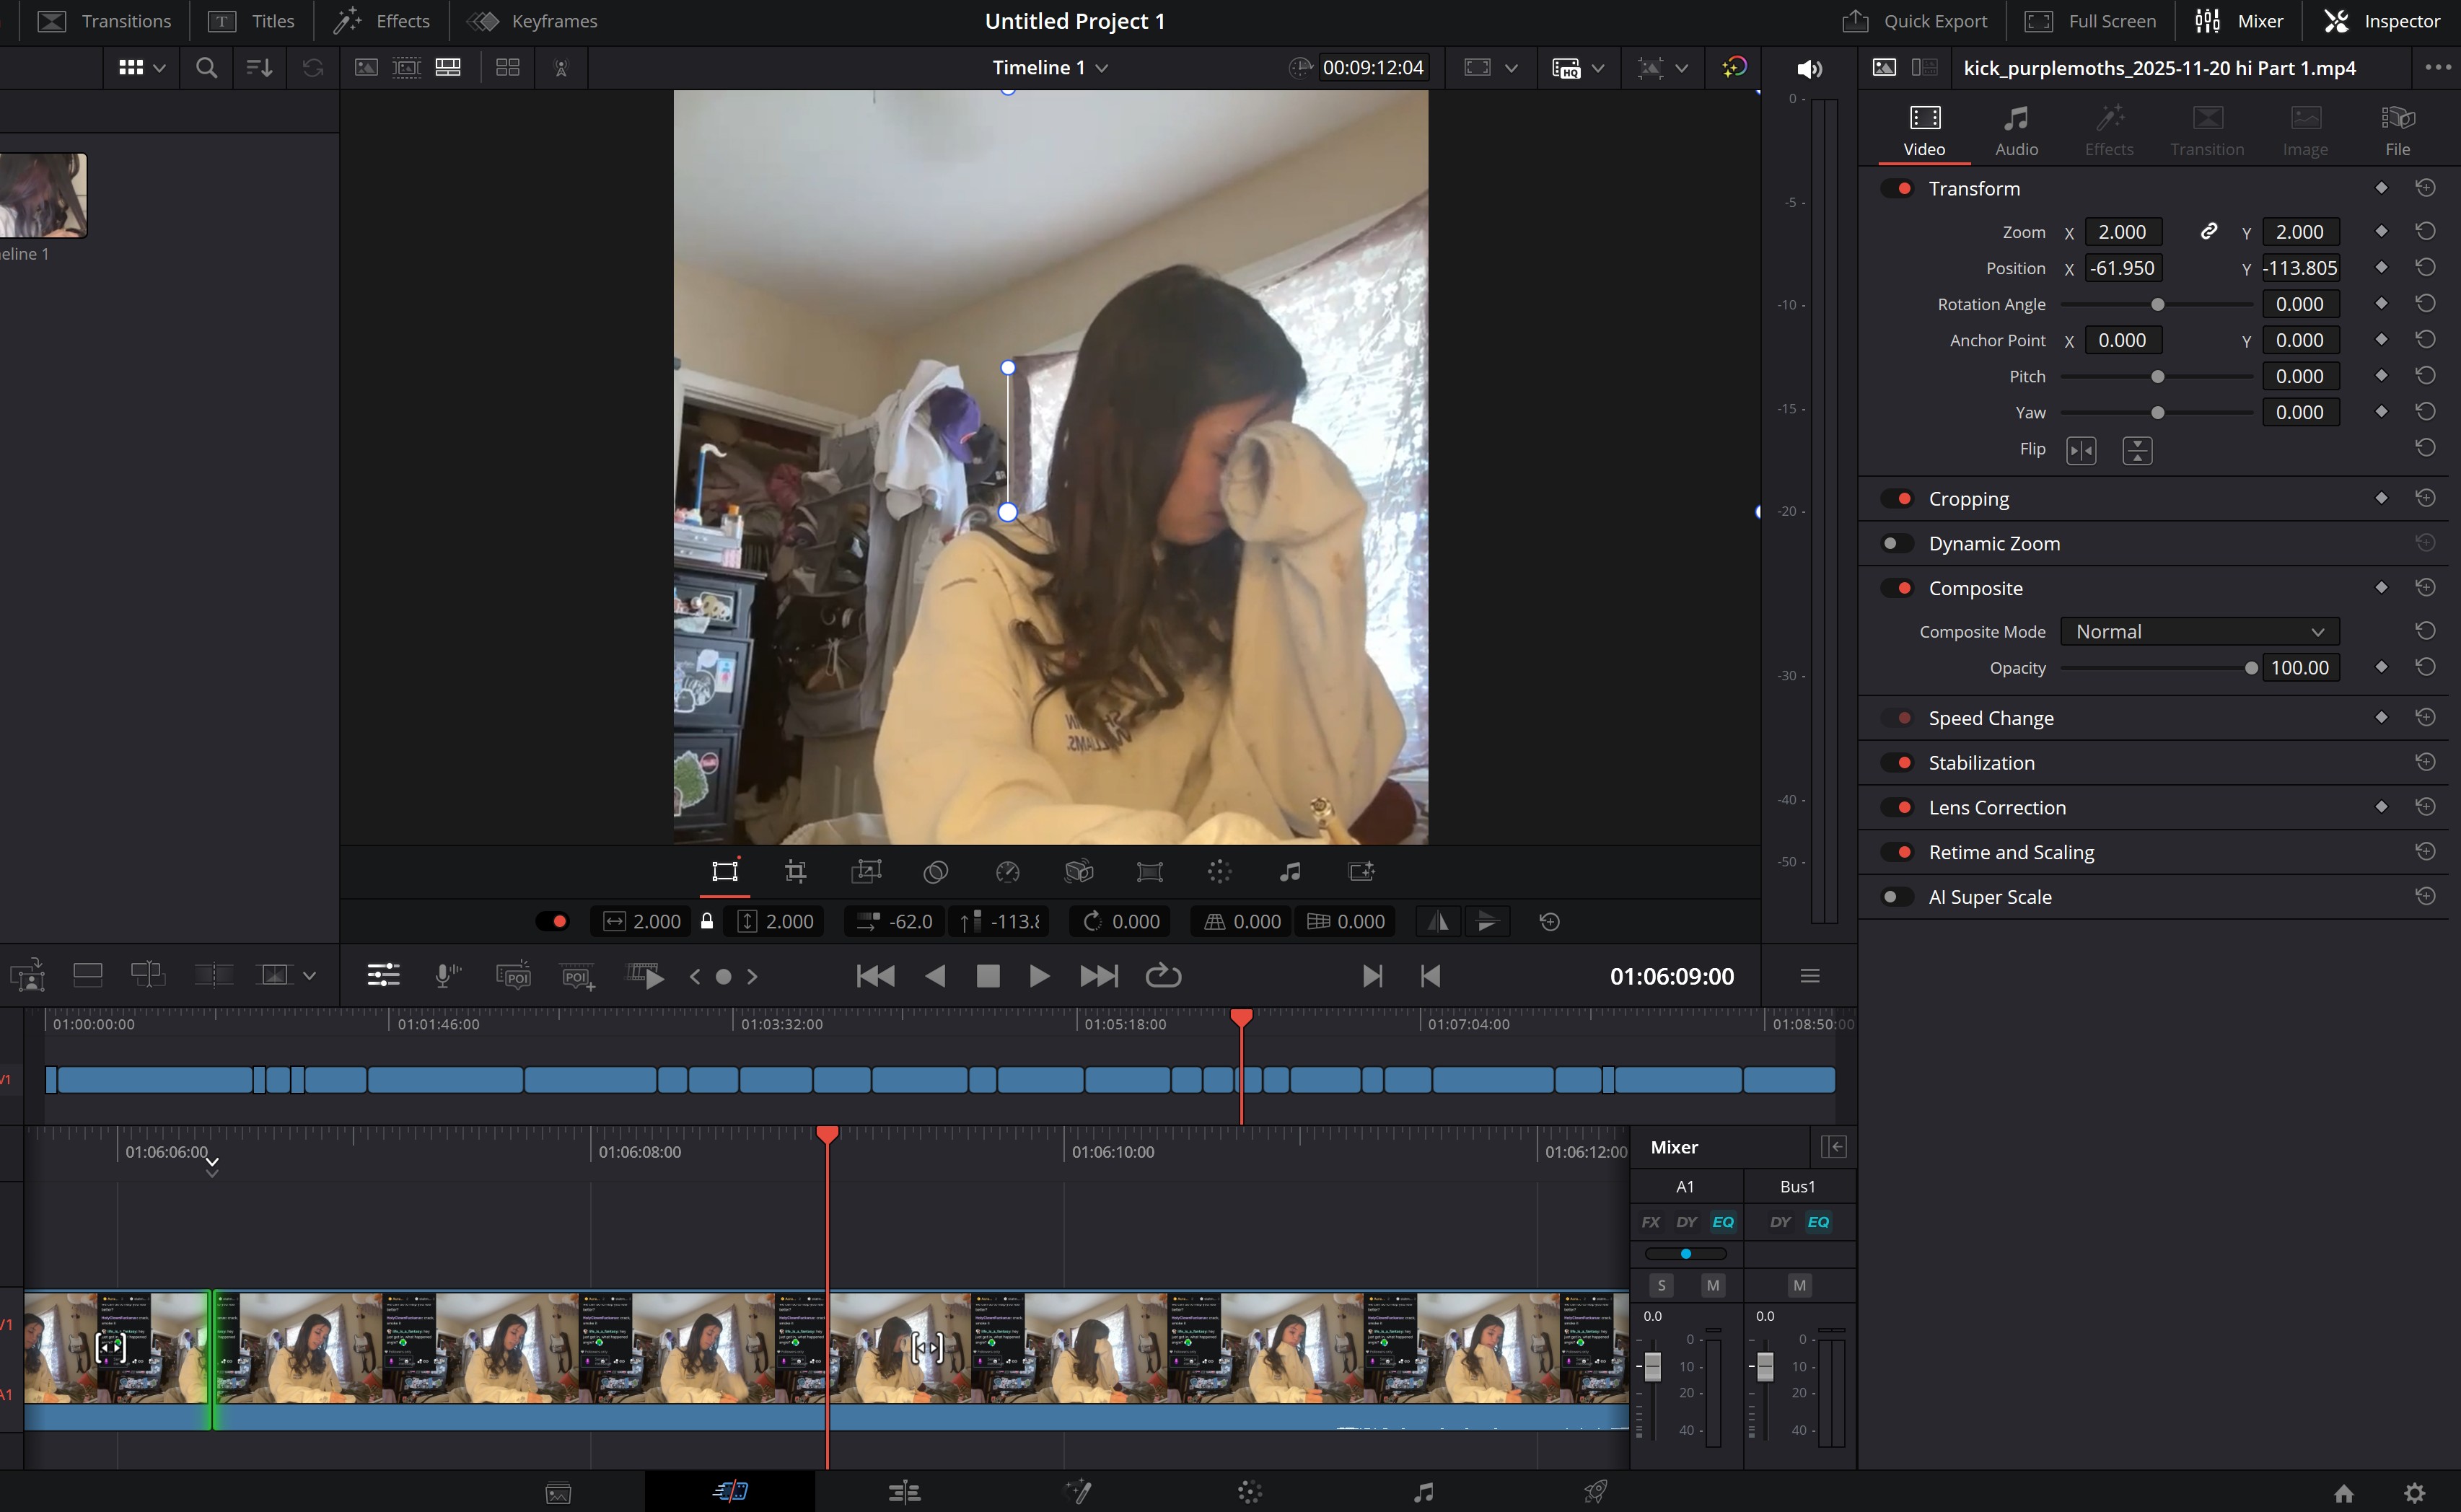The height and width of the screenshot is (1512, 2461).
Task: Click the mute speaker icon above meters
Action: [x=1809, y=68]
